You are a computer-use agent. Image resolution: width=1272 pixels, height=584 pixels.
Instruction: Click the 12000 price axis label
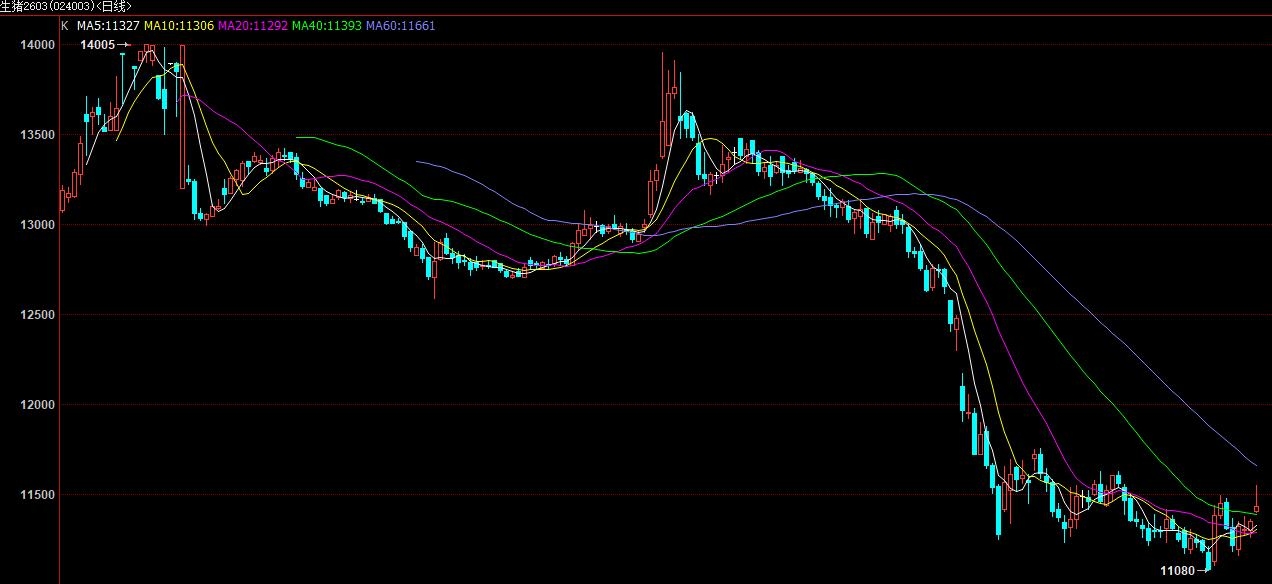pyautogui.click(x=36, y=405)
